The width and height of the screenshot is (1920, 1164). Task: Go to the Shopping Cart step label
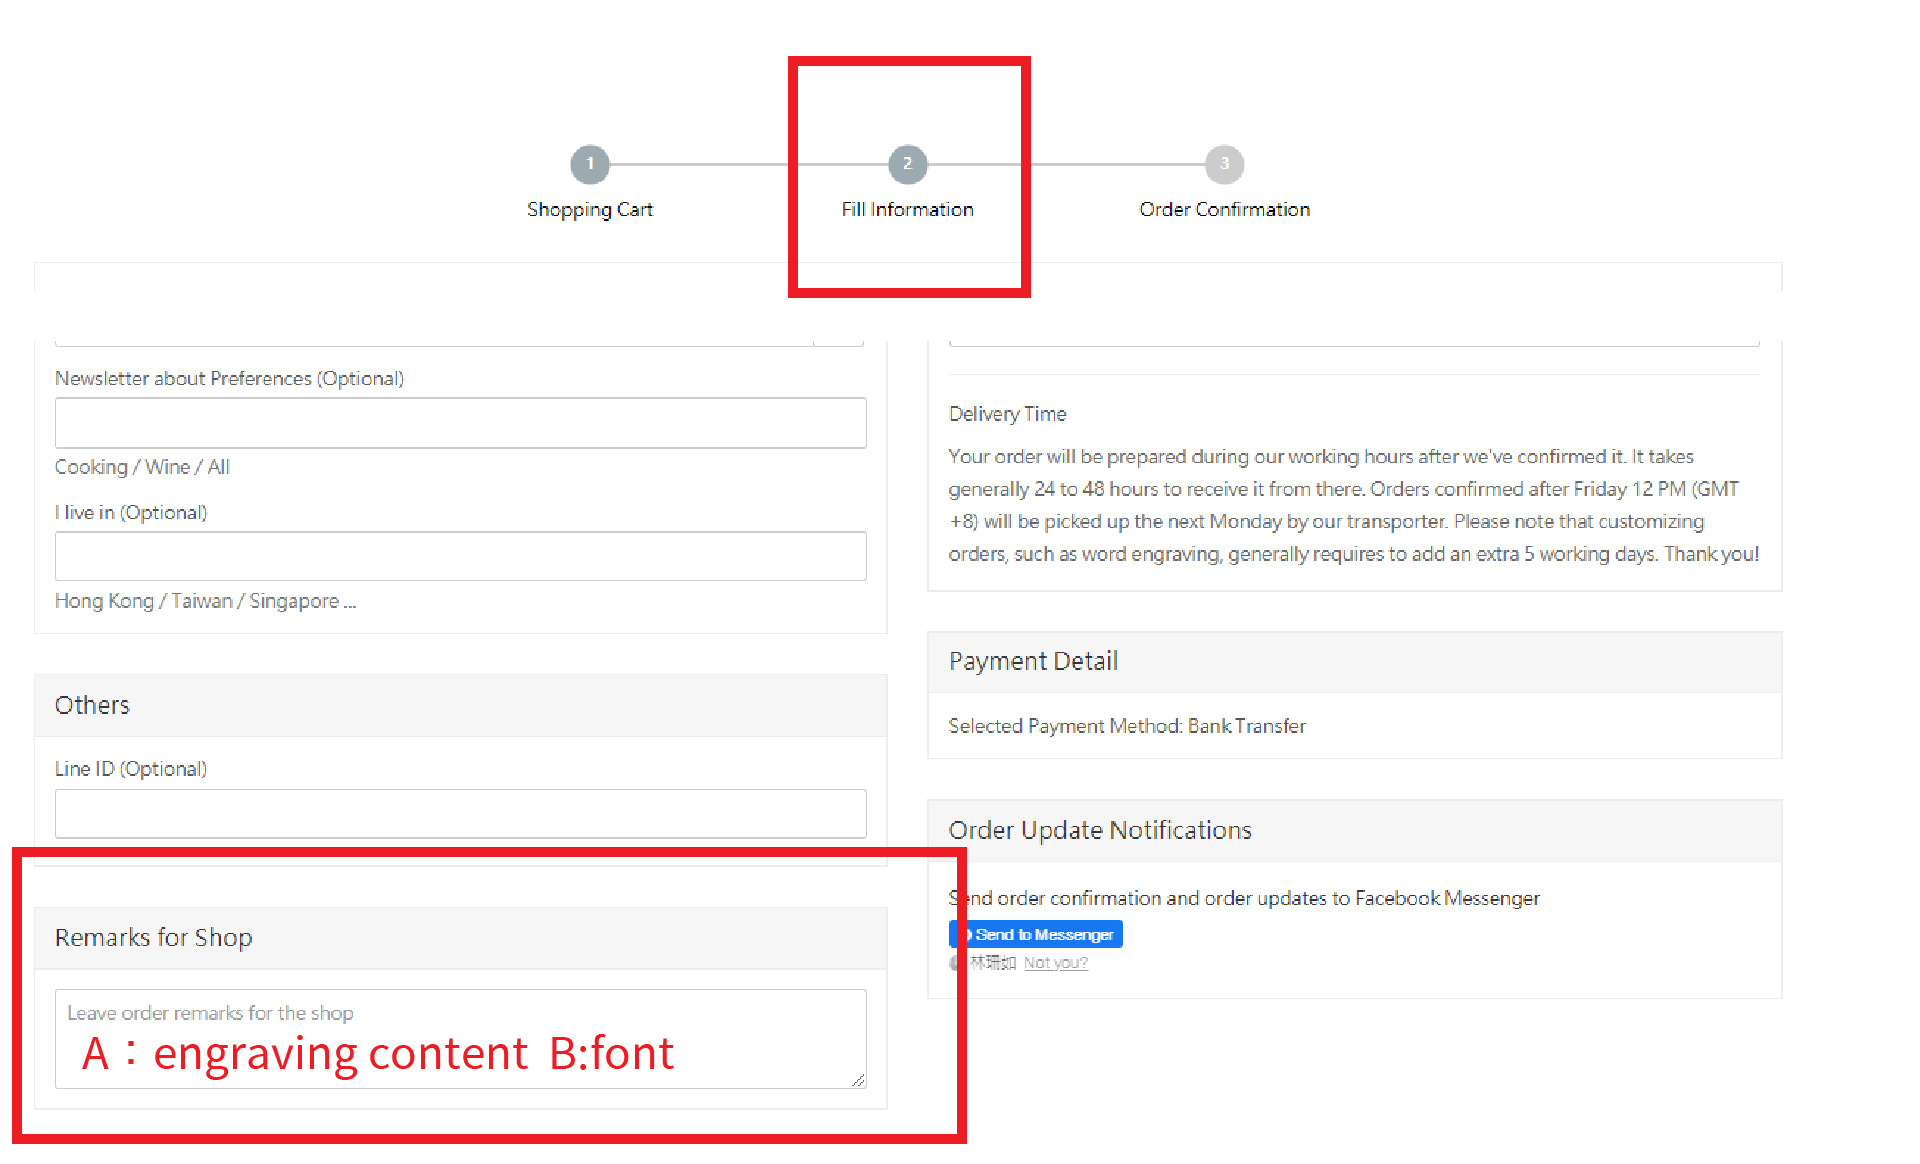tap(590, 209)
